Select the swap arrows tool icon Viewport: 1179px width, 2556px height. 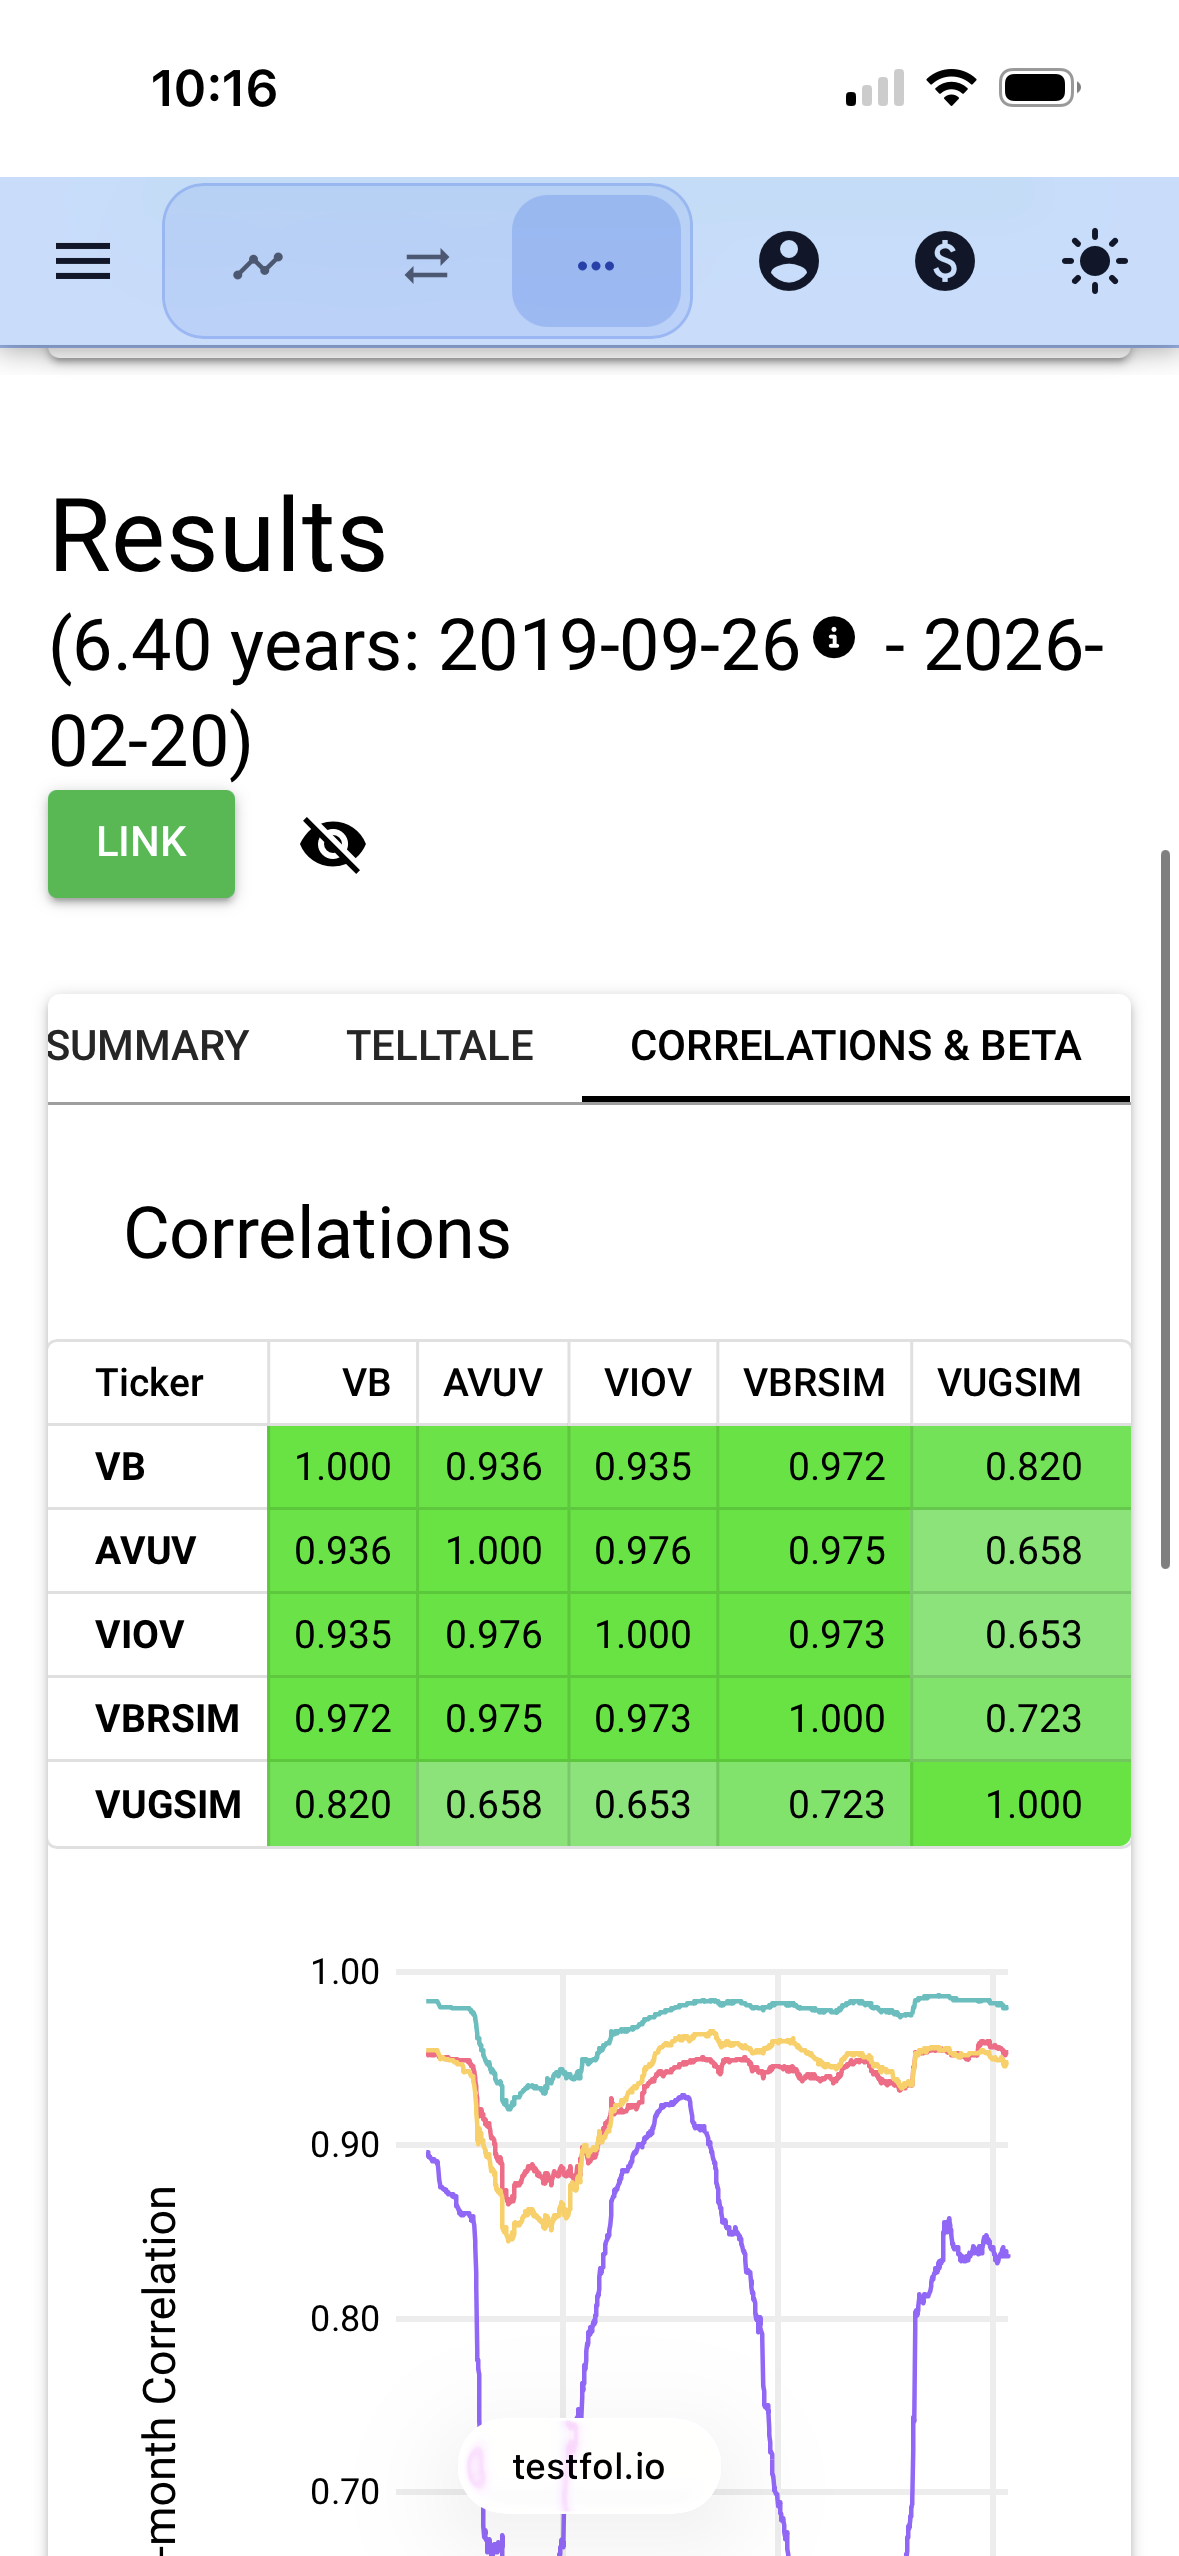[427, 264]
